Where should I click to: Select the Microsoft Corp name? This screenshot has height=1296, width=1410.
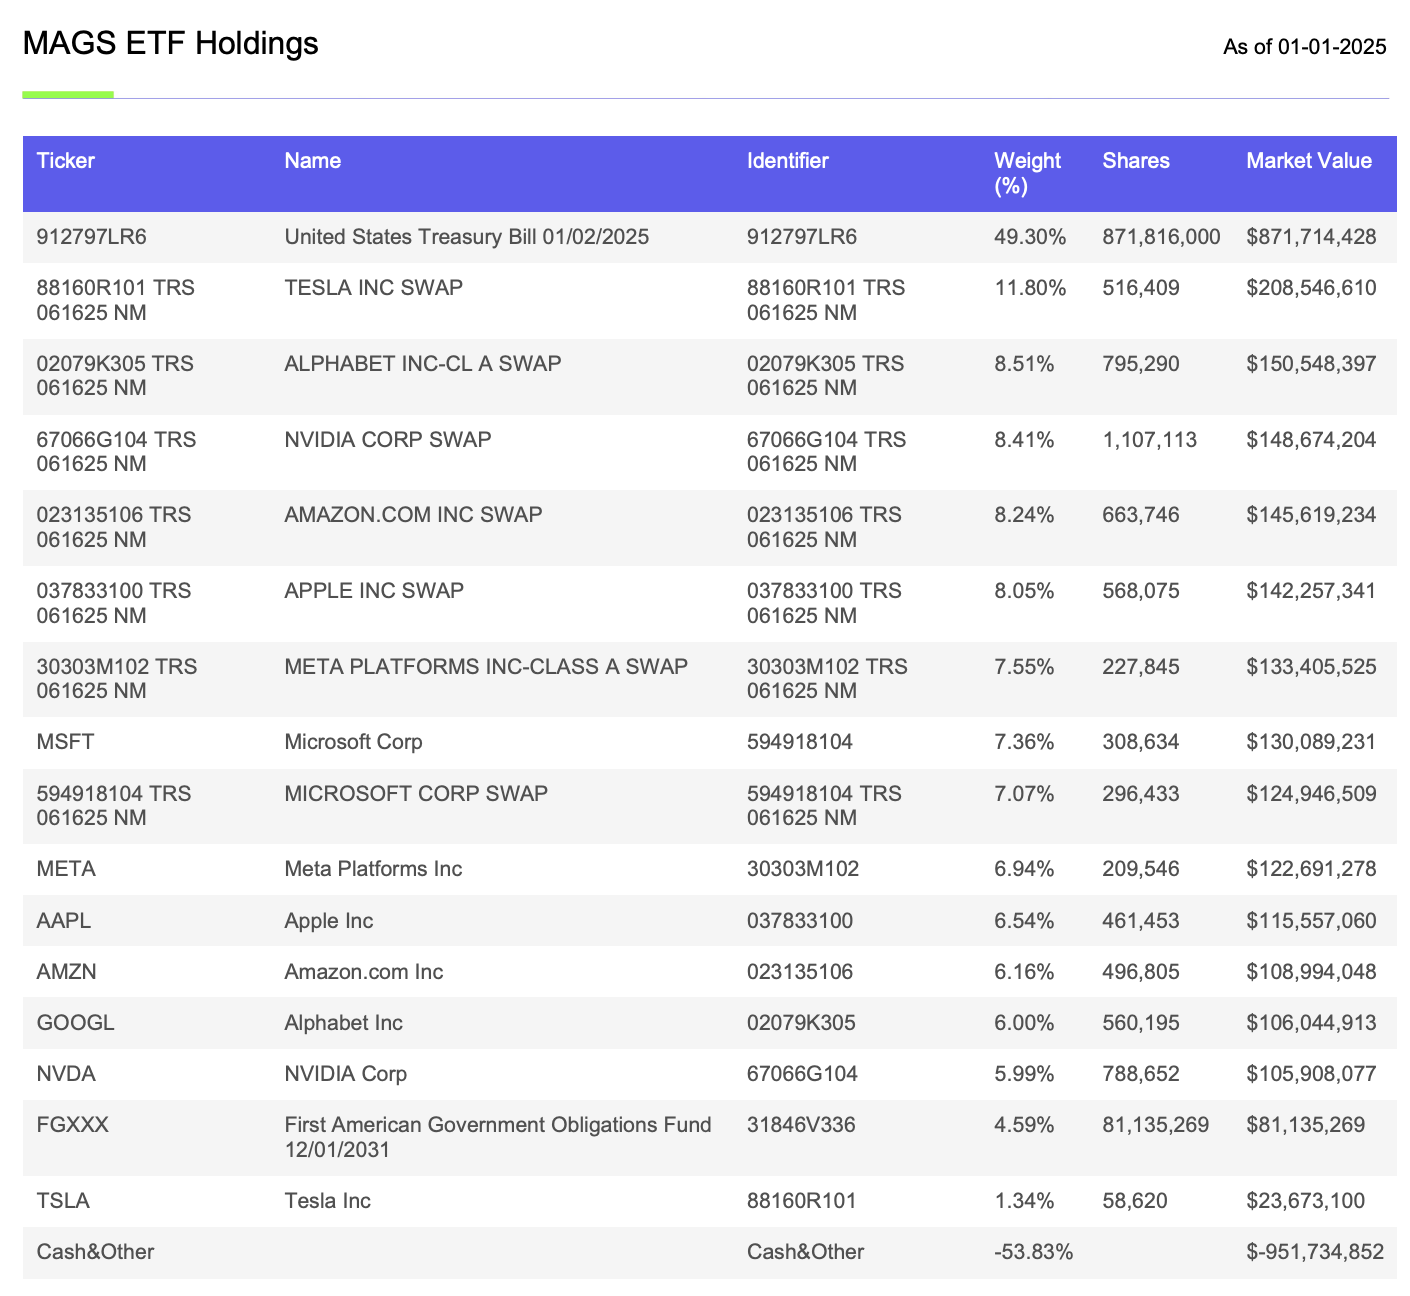click(353, 742)
